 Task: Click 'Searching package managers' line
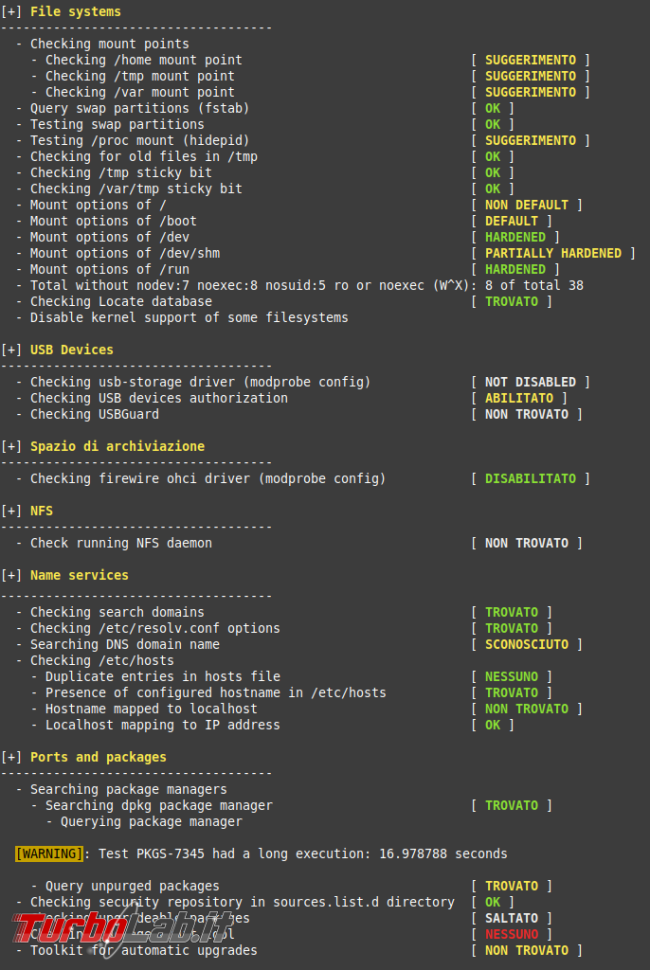pos(129,789)
